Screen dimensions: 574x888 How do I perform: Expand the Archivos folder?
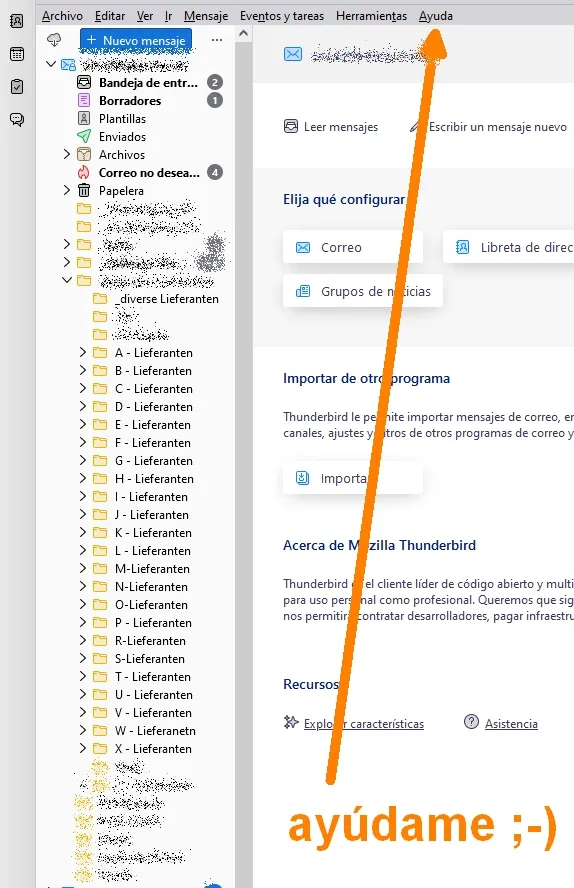click(x=67, y=154)
